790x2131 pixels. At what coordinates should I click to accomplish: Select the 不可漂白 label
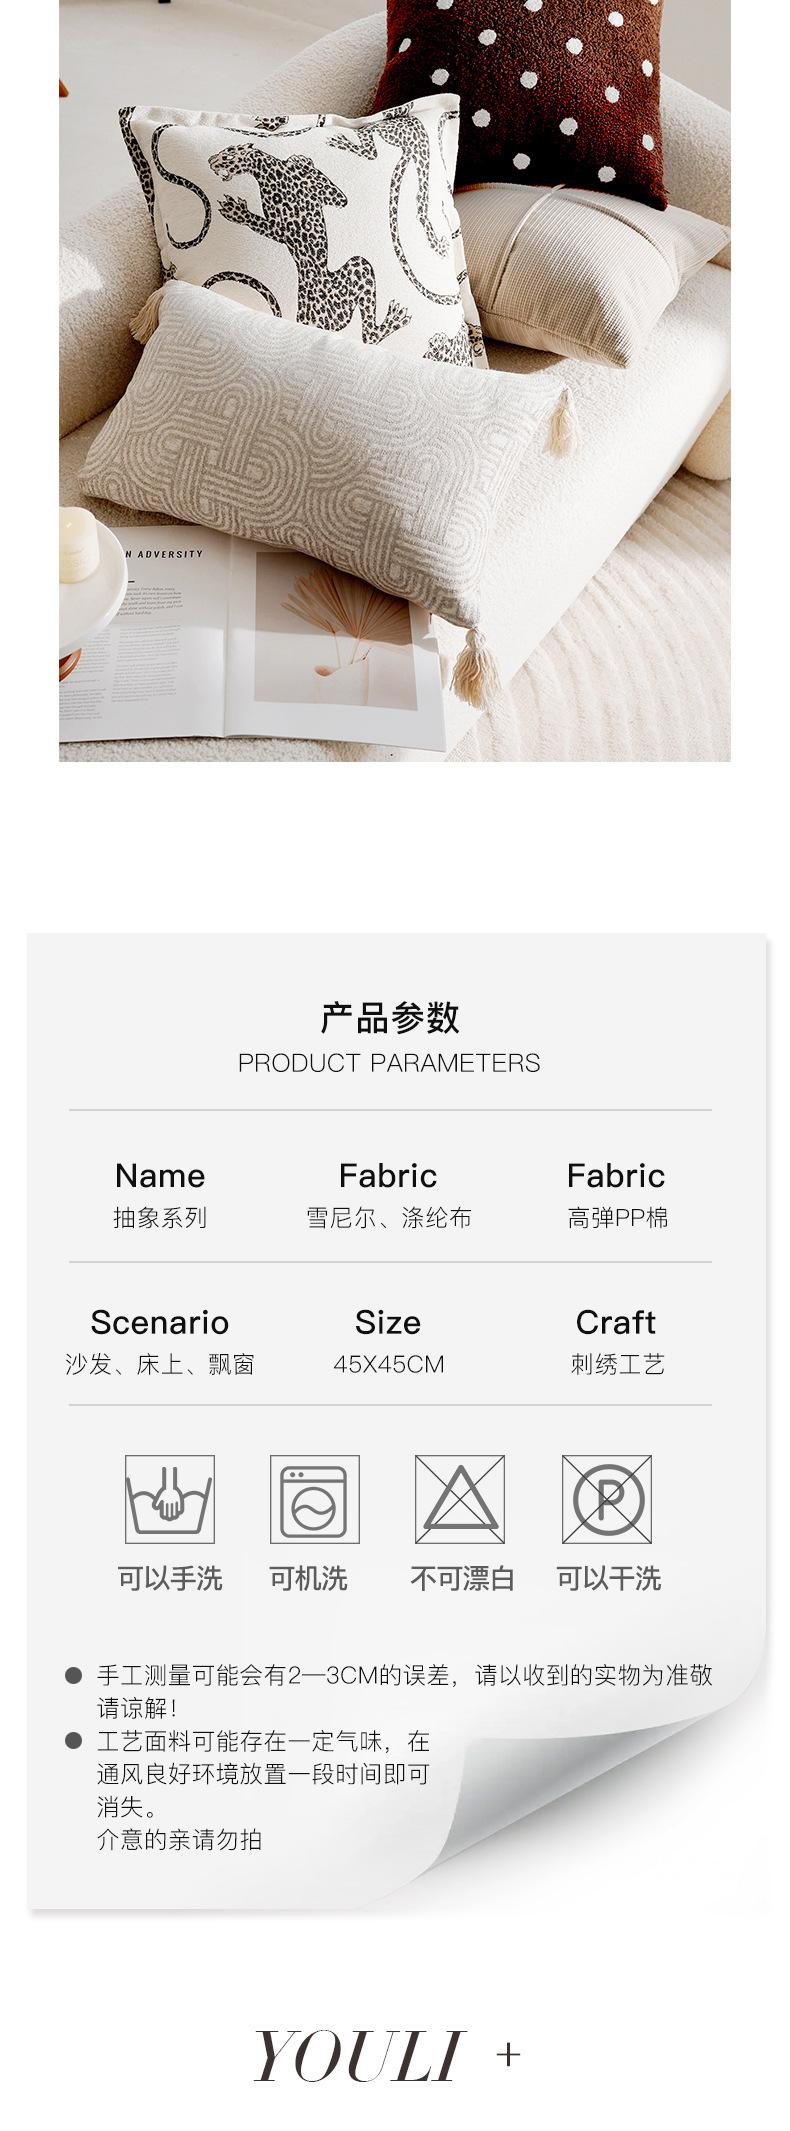click(462, 1579)
